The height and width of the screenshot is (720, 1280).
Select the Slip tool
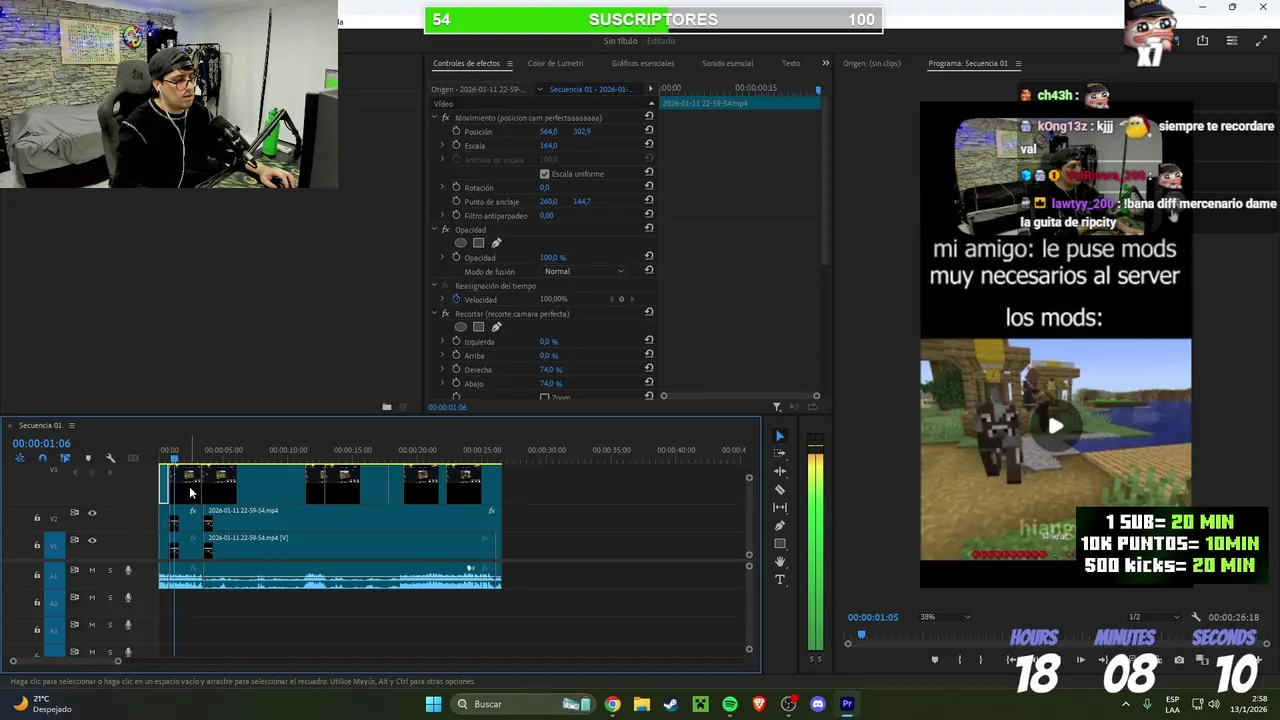pos(780,508)
